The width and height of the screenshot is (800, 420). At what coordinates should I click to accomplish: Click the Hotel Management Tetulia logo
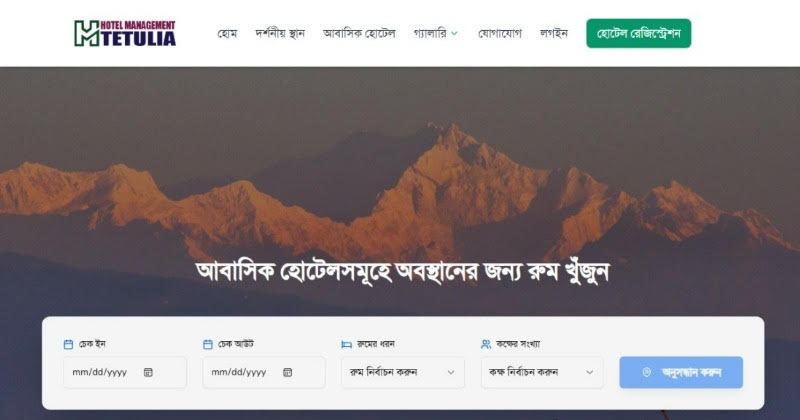point(125,33)
